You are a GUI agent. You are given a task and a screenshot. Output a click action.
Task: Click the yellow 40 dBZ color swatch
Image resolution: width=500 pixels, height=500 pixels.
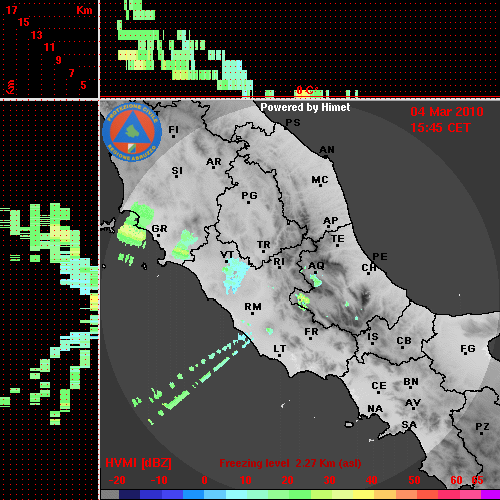(x=363, y=495)
